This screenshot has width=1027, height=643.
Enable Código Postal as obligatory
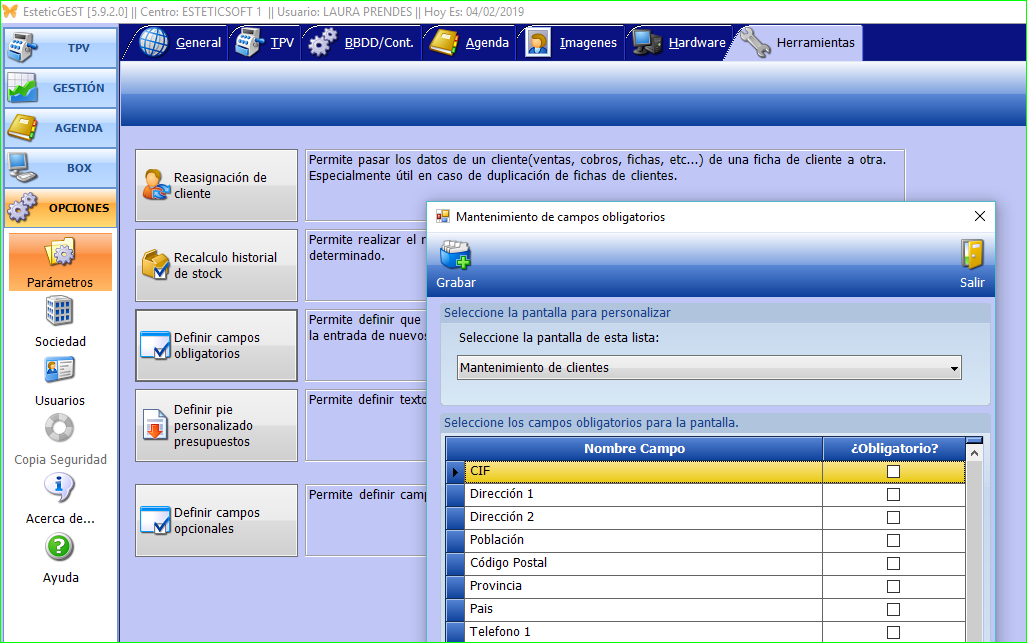point(893,564)
